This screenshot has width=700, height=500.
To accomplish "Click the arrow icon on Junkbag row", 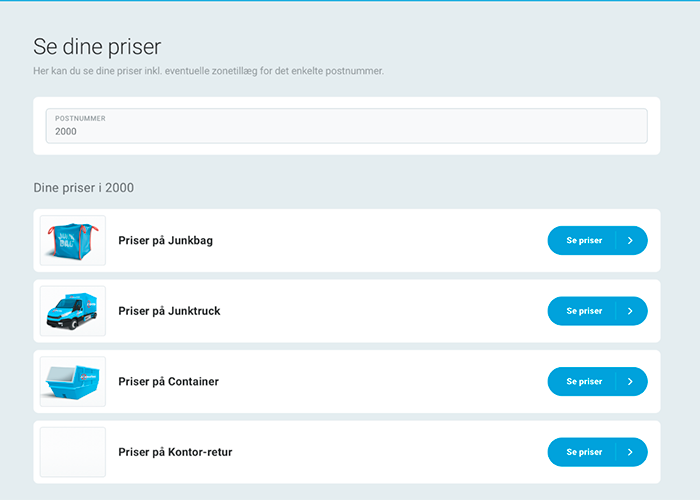I will click(x=630, y=241).
